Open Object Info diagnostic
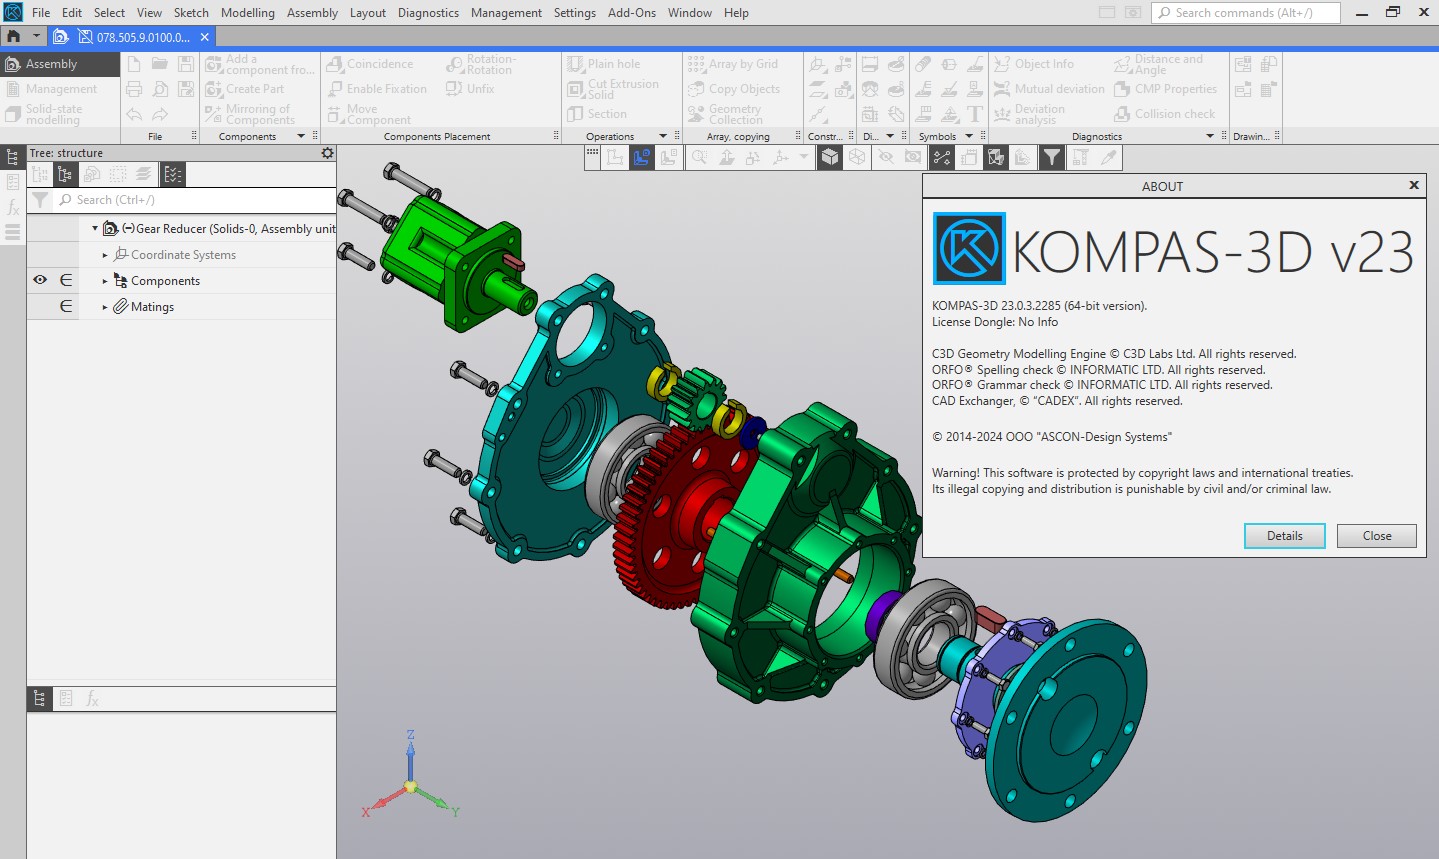Viewport: 1439px width, 859px height. (x=1033, y=64)
